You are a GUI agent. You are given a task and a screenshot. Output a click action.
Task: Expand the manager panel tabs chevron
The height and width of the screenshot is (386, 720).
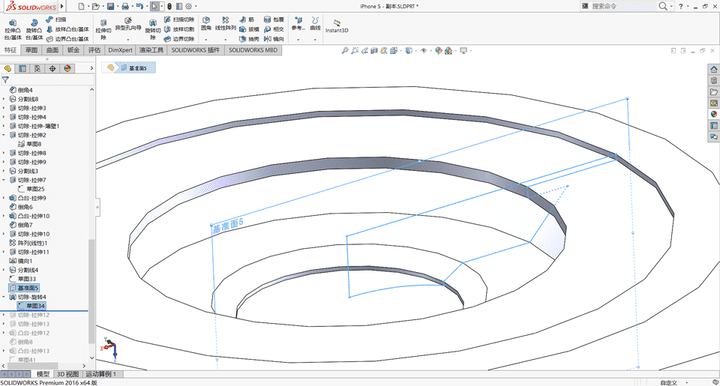click(91, 68)
